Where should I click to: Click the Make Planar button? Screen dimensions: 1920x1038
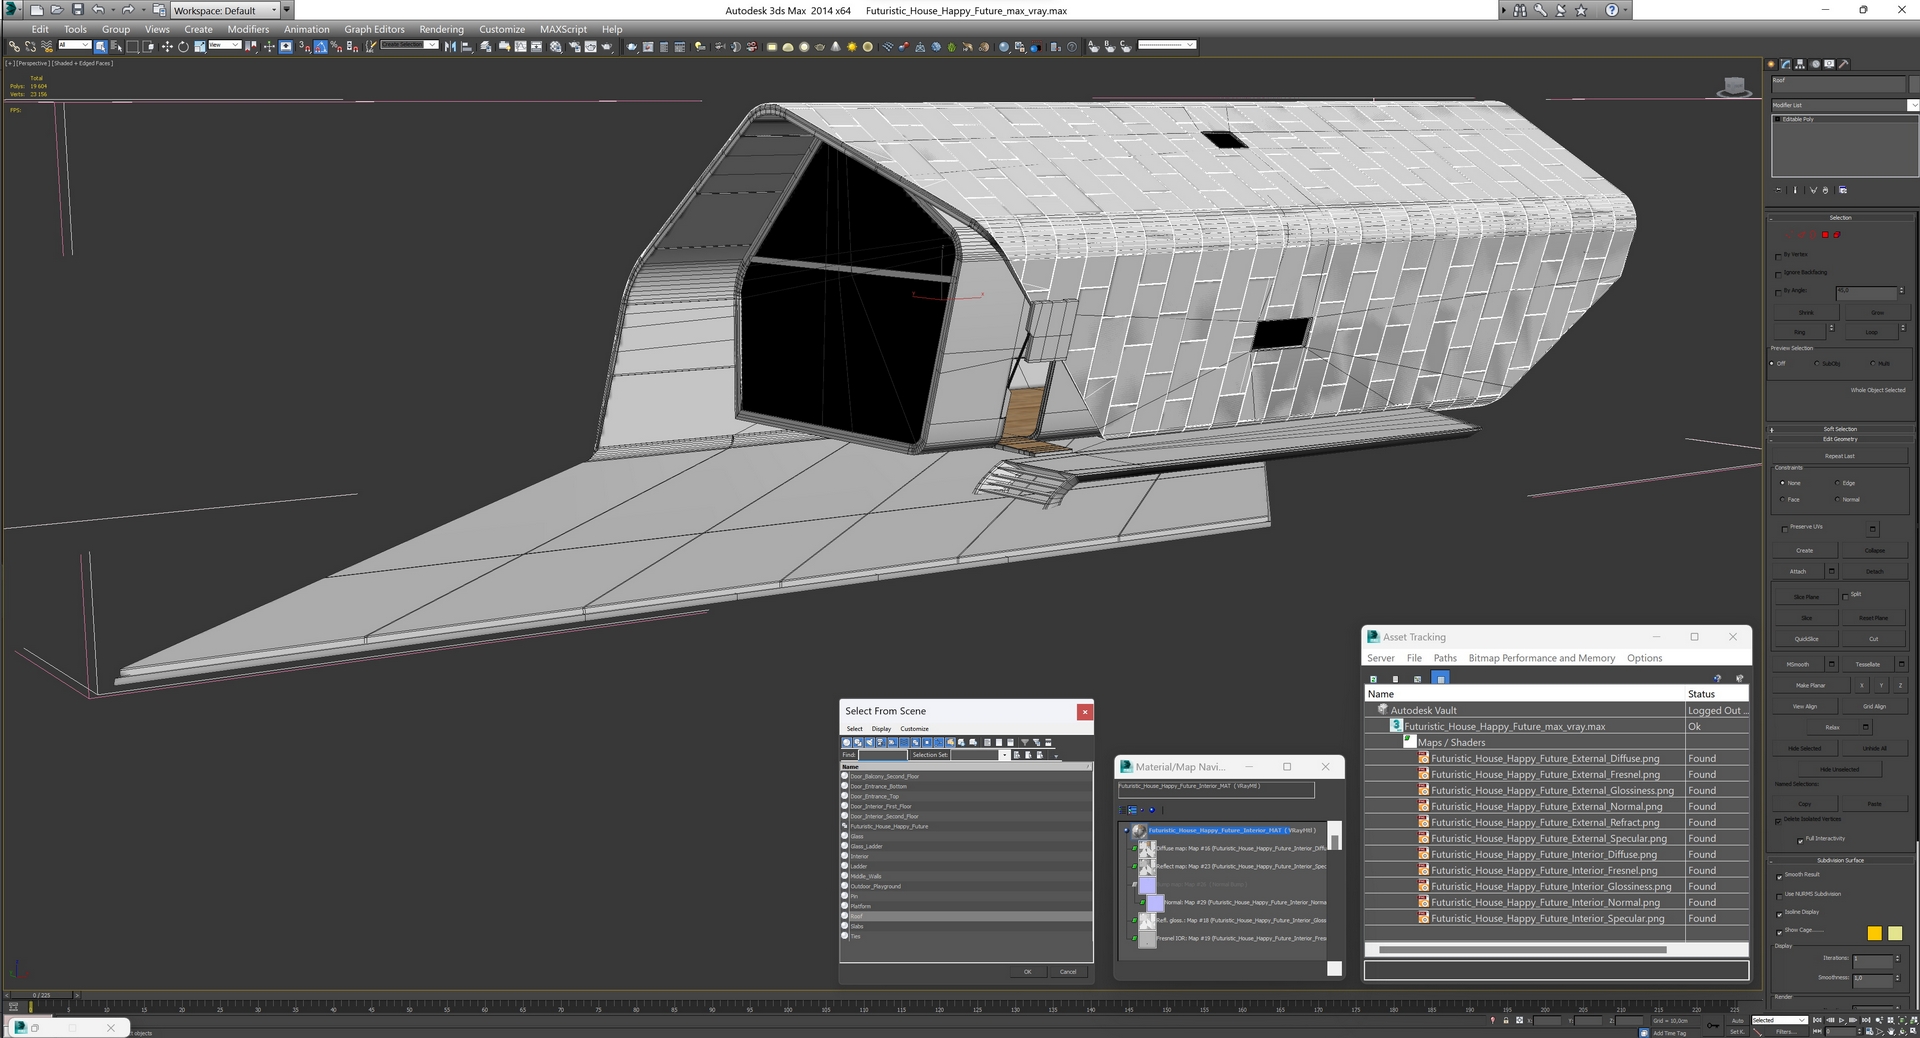(x=1810, y=685)
